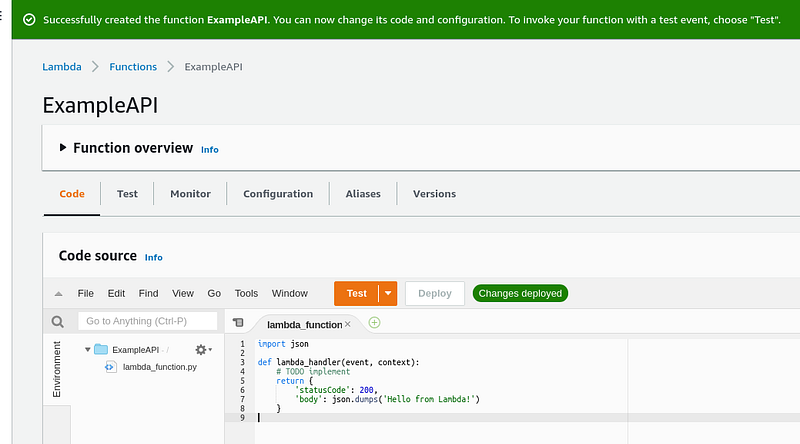Open the editor pane tab-list icon
This screenshot has height=444, width=800.
click(x=238, y=323)
